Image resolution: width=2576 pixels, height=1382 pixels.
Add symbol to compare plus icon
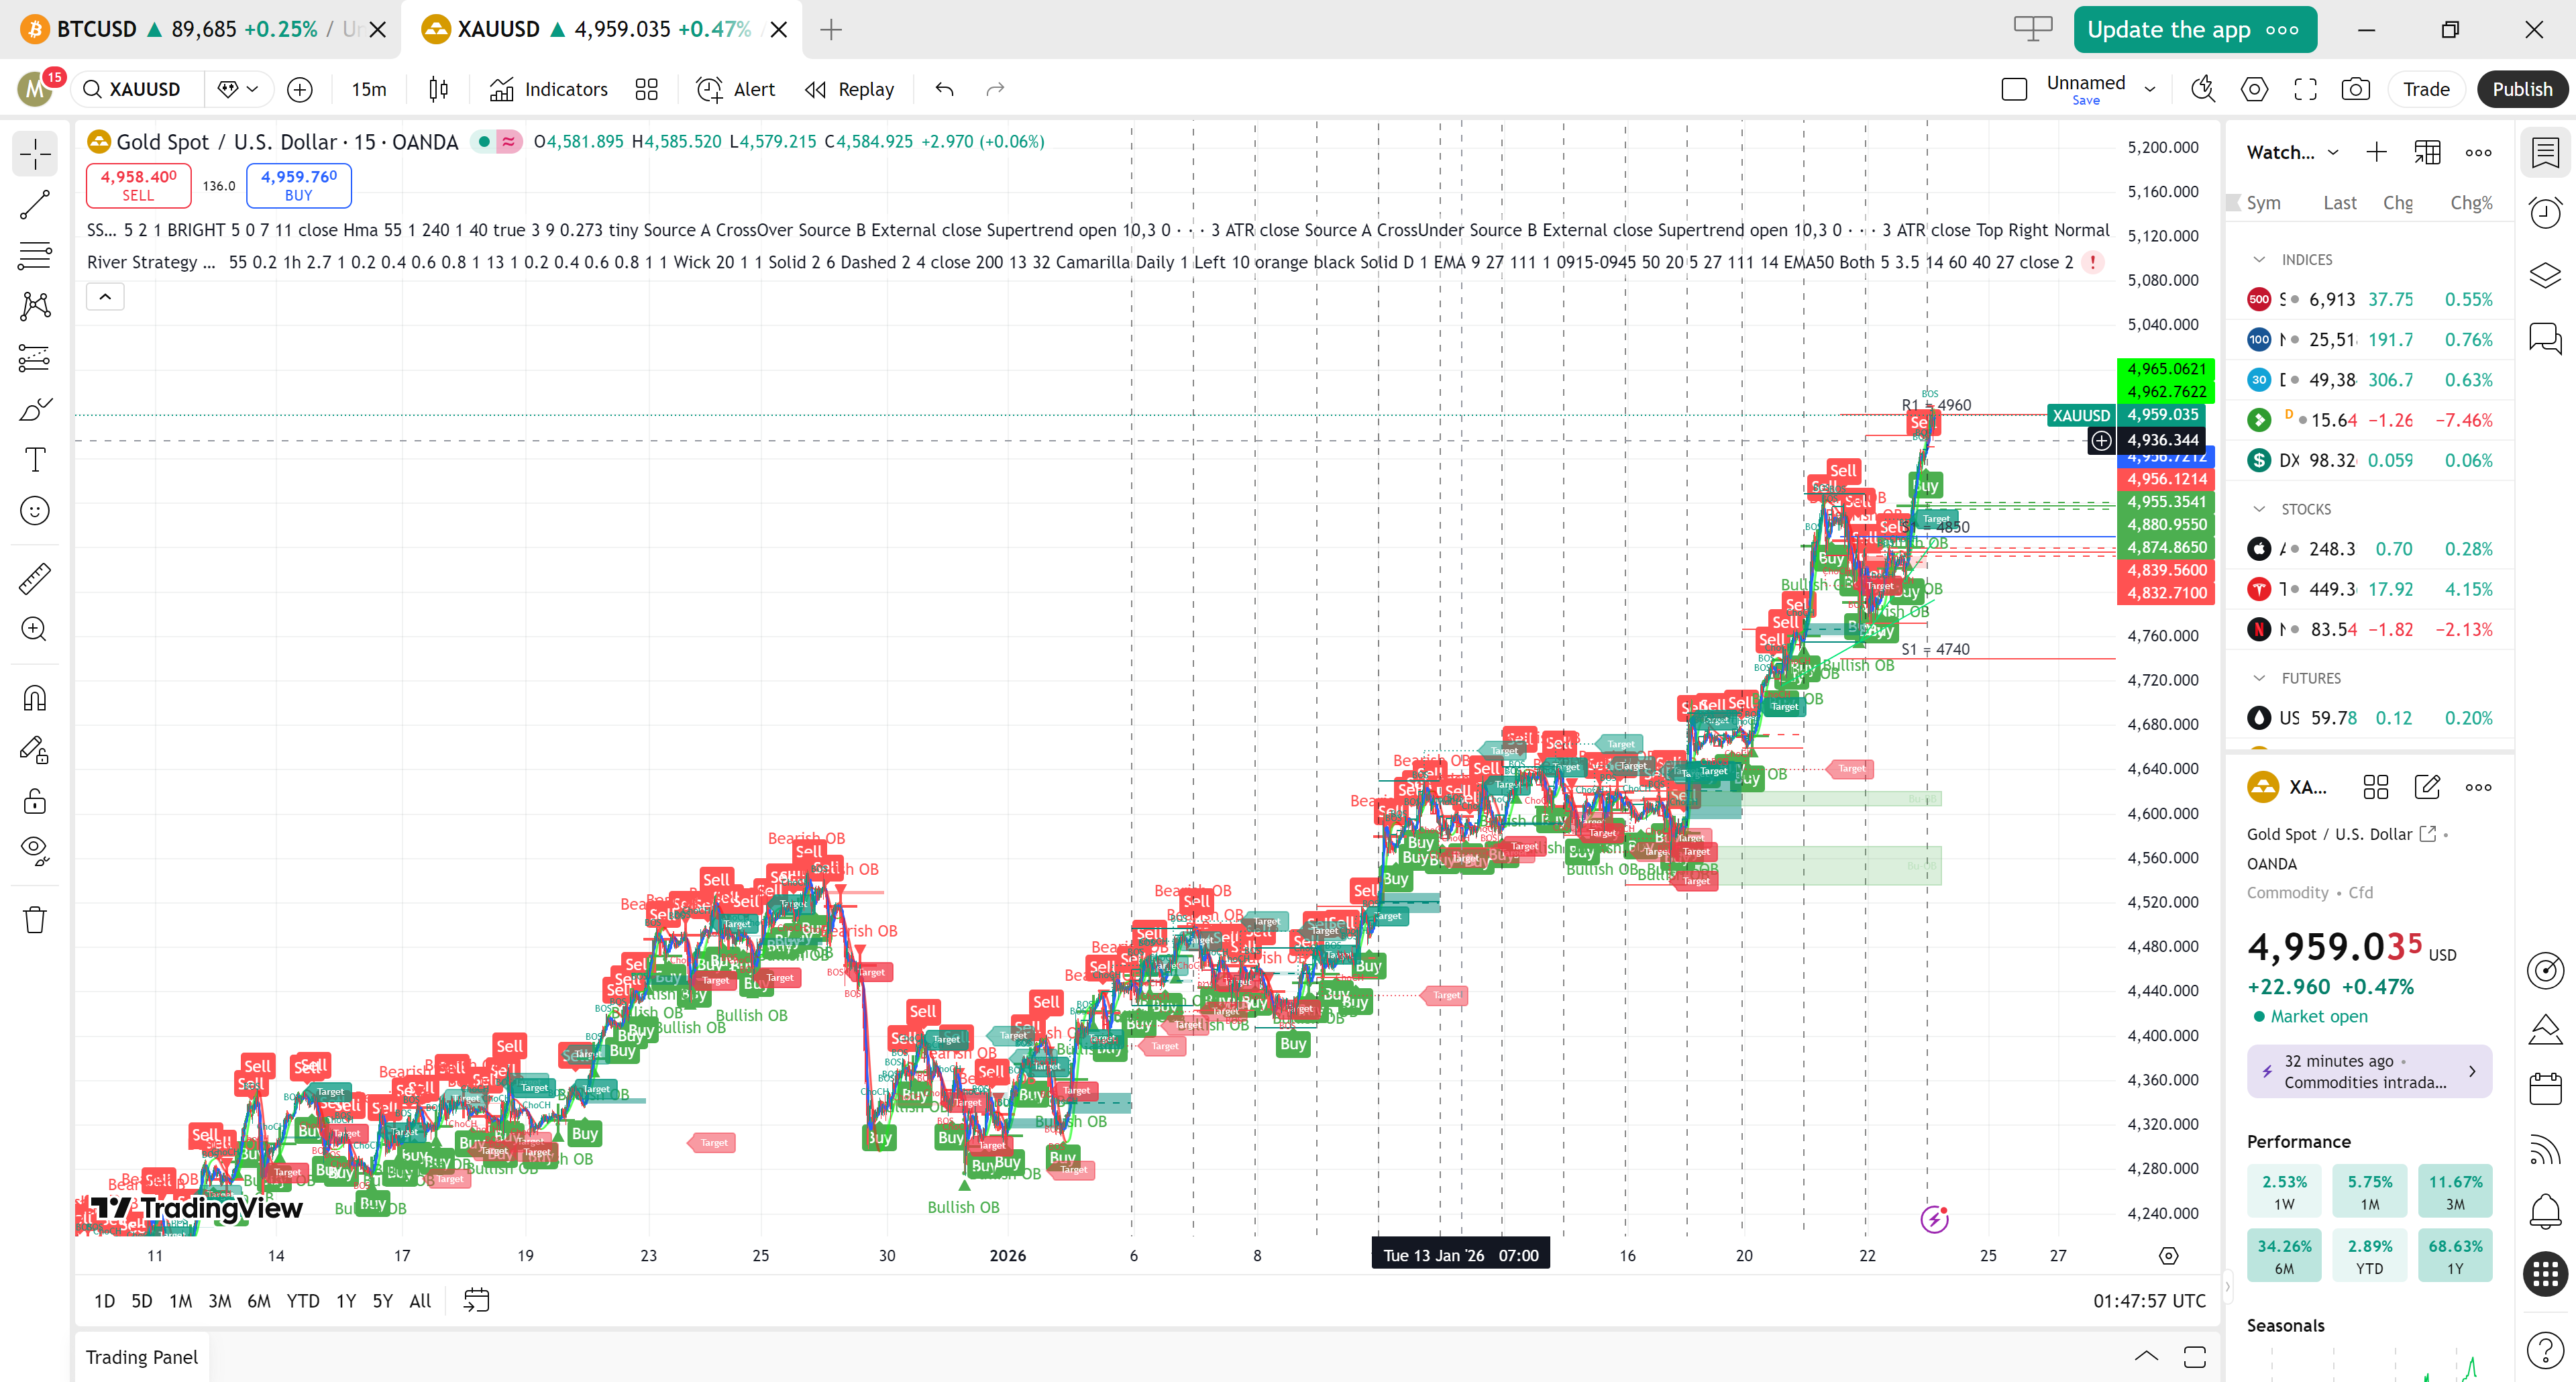click(x=300, y=89)
